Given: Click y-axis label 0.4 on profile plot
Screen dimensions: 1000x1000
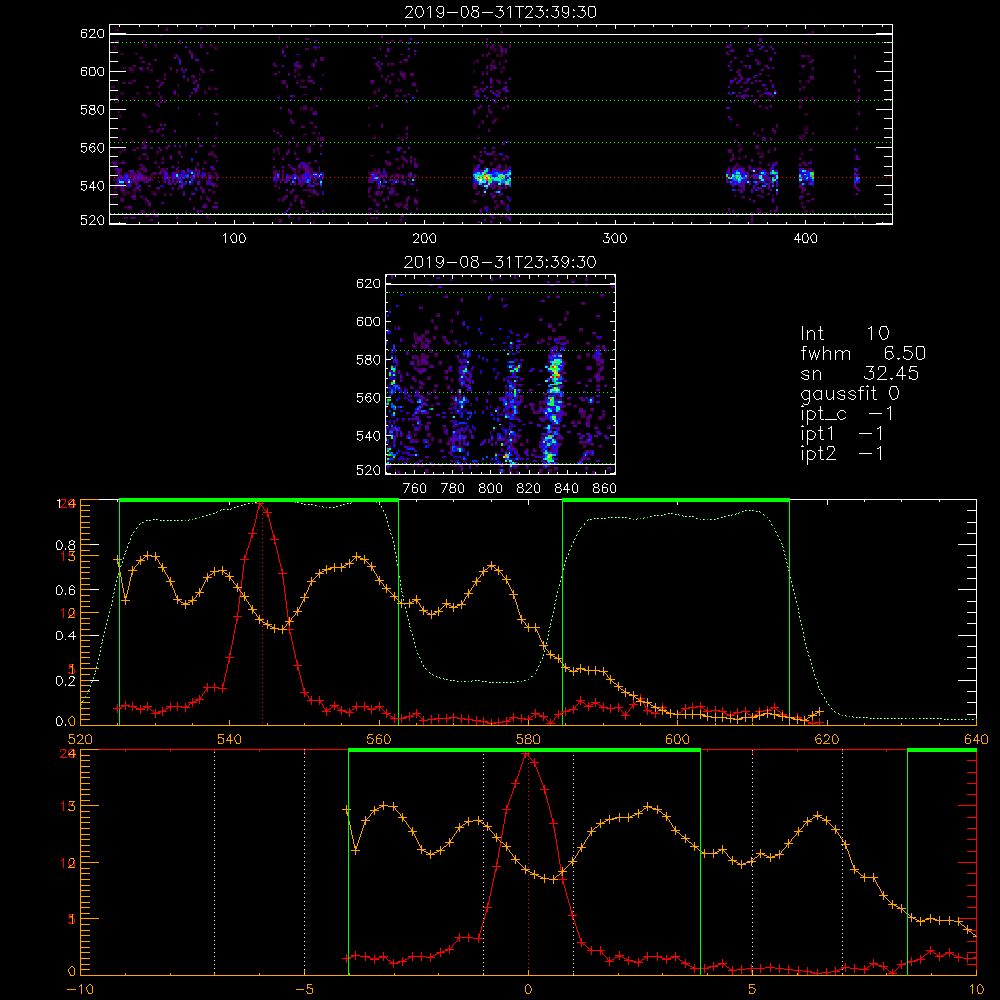Looking at the screenshot, I should tap(66, 636).
